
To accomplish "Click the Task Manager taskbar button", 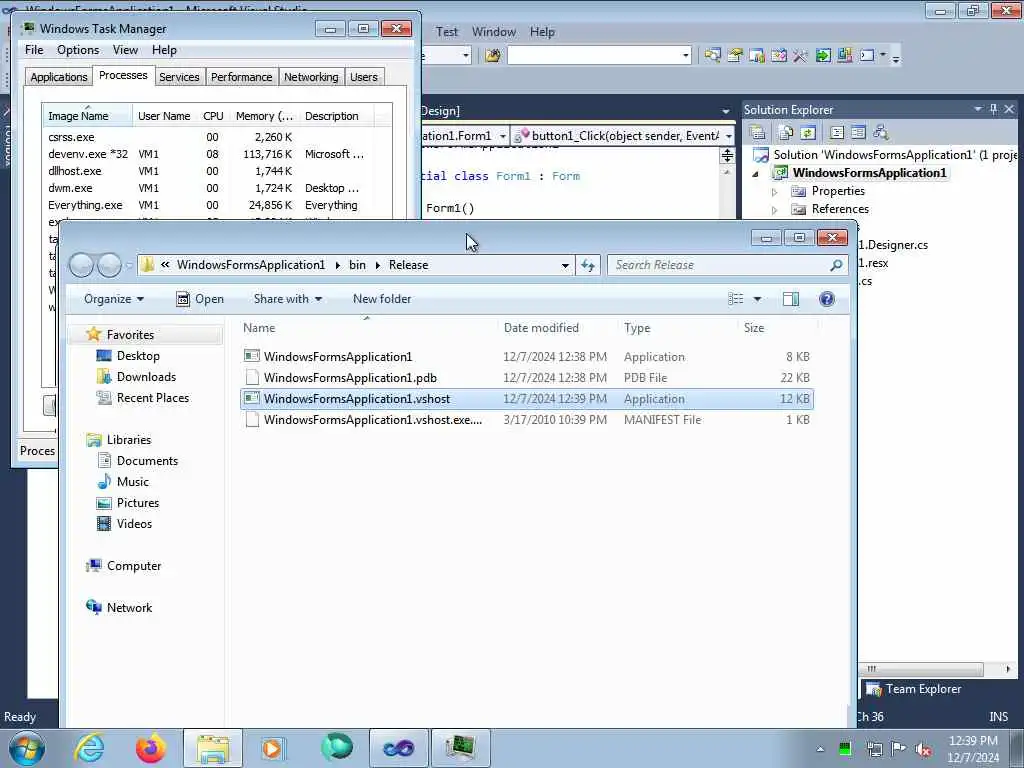I will point(460,748).
